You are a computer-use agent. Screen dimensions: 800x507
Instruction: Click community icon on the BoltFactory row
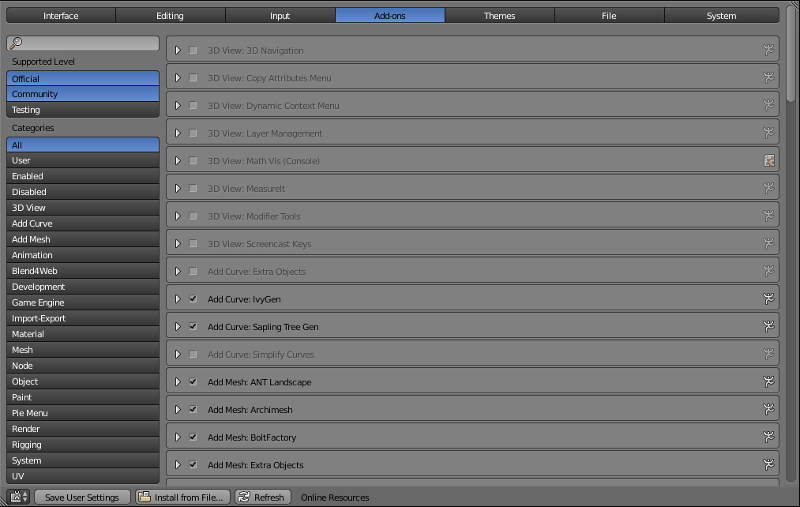click(769, 437)
